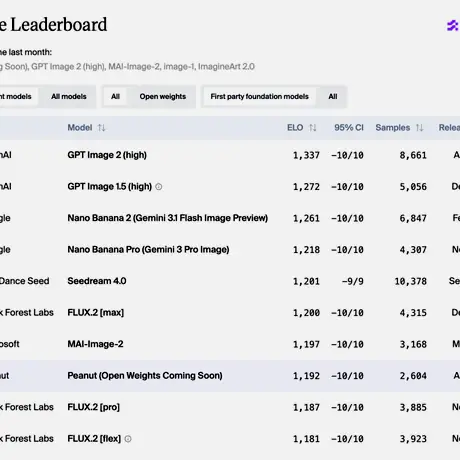Select the 'Open weights' filter
This screenshot has height=460, width=460.
(163, 97)
